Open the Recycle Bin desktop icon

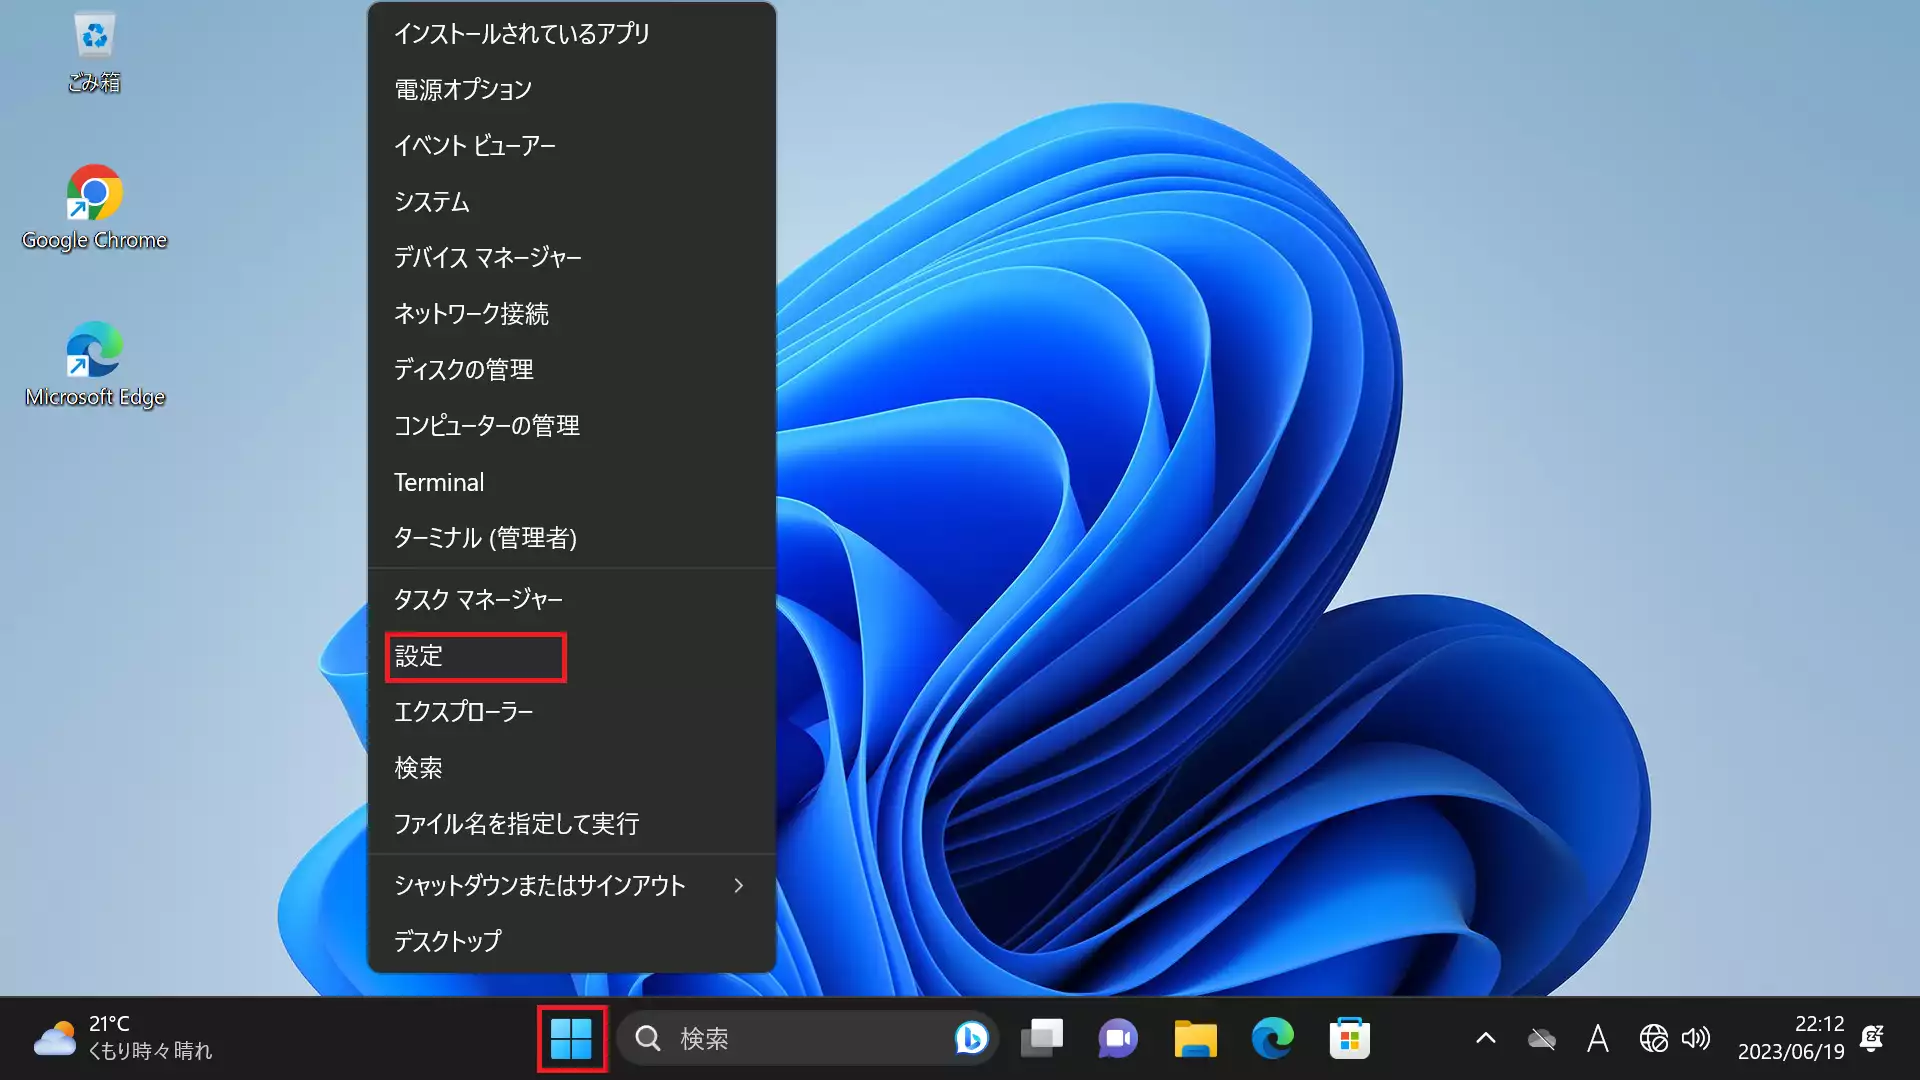coord(95,52)
